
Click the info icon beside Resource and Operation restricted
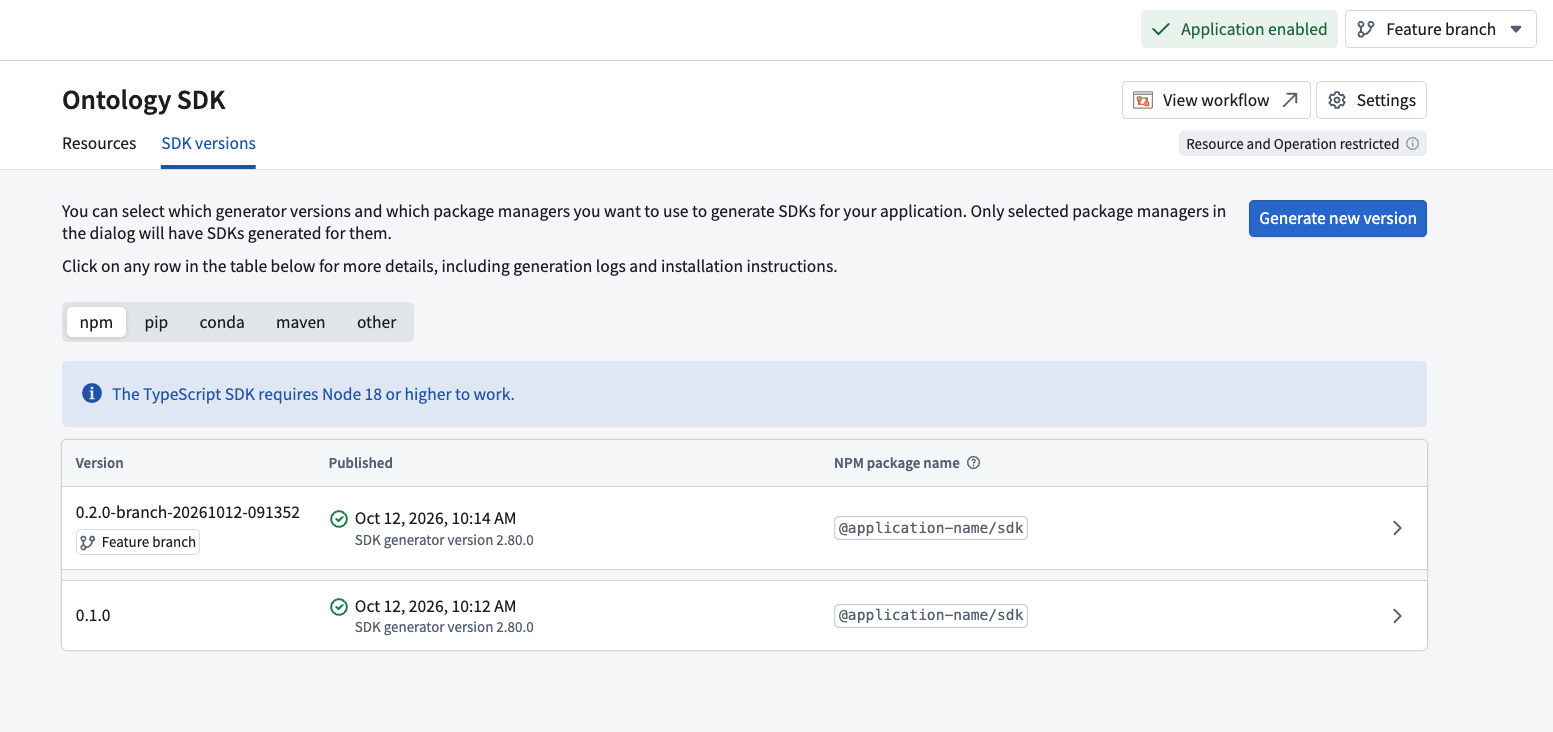[x=1412, y=144]
